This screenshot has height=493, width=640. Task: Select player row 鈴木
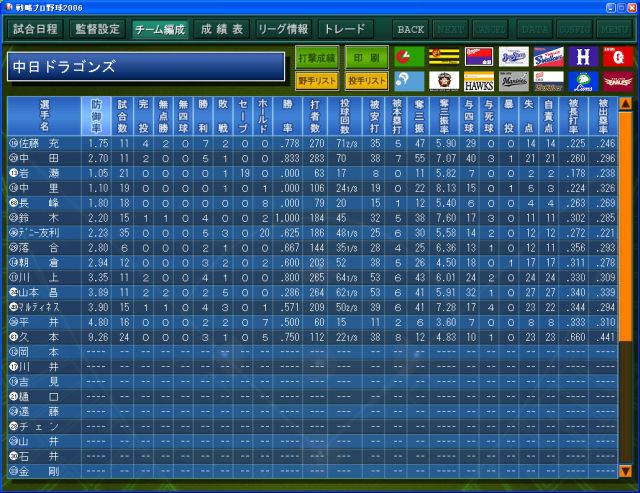tap(312, 218)
